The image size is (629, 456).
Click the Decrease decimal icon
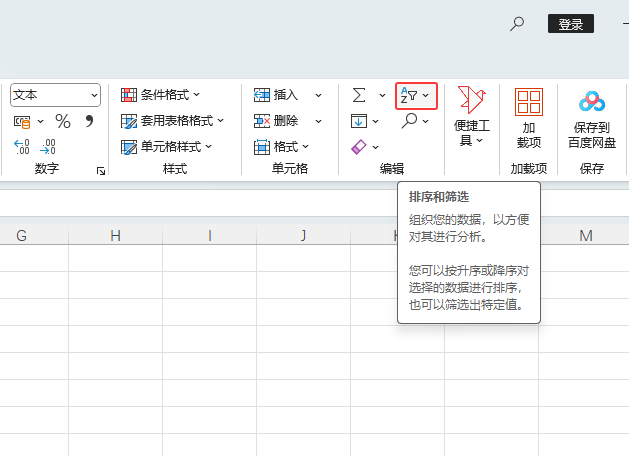[48, 147]
